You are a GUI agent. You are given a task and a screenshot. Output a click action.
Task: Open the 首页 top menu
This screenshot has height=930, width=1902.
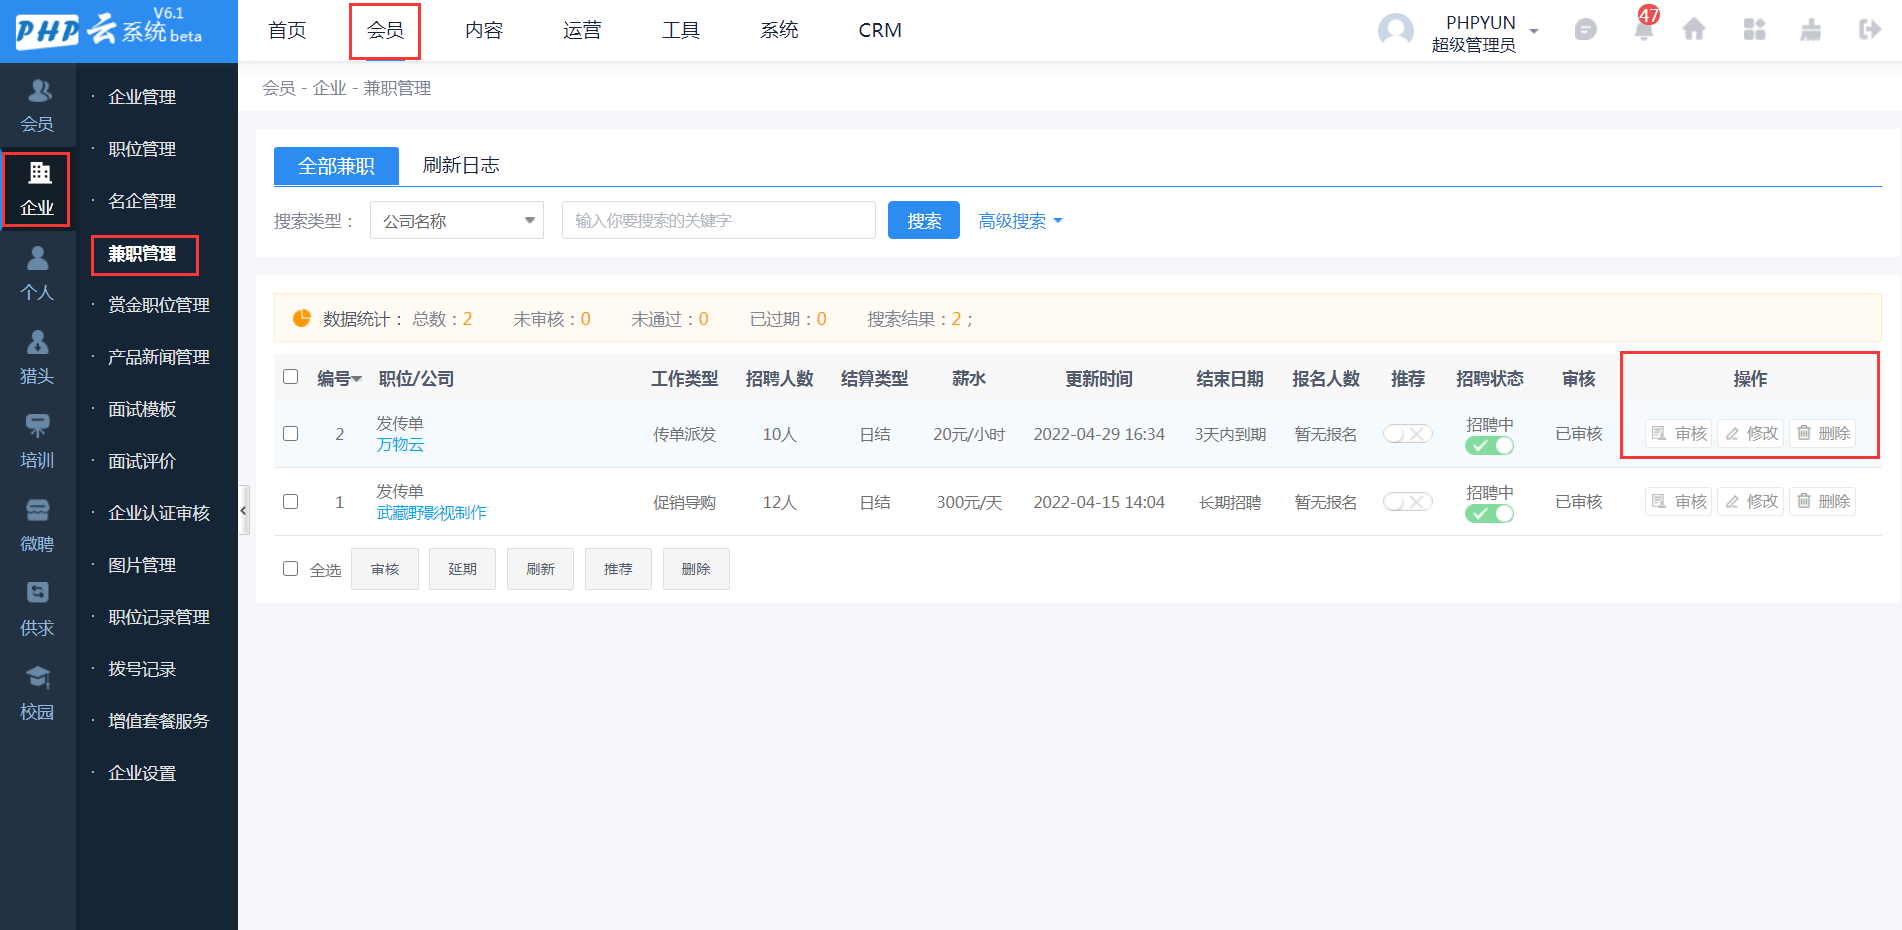pos(287,30)
